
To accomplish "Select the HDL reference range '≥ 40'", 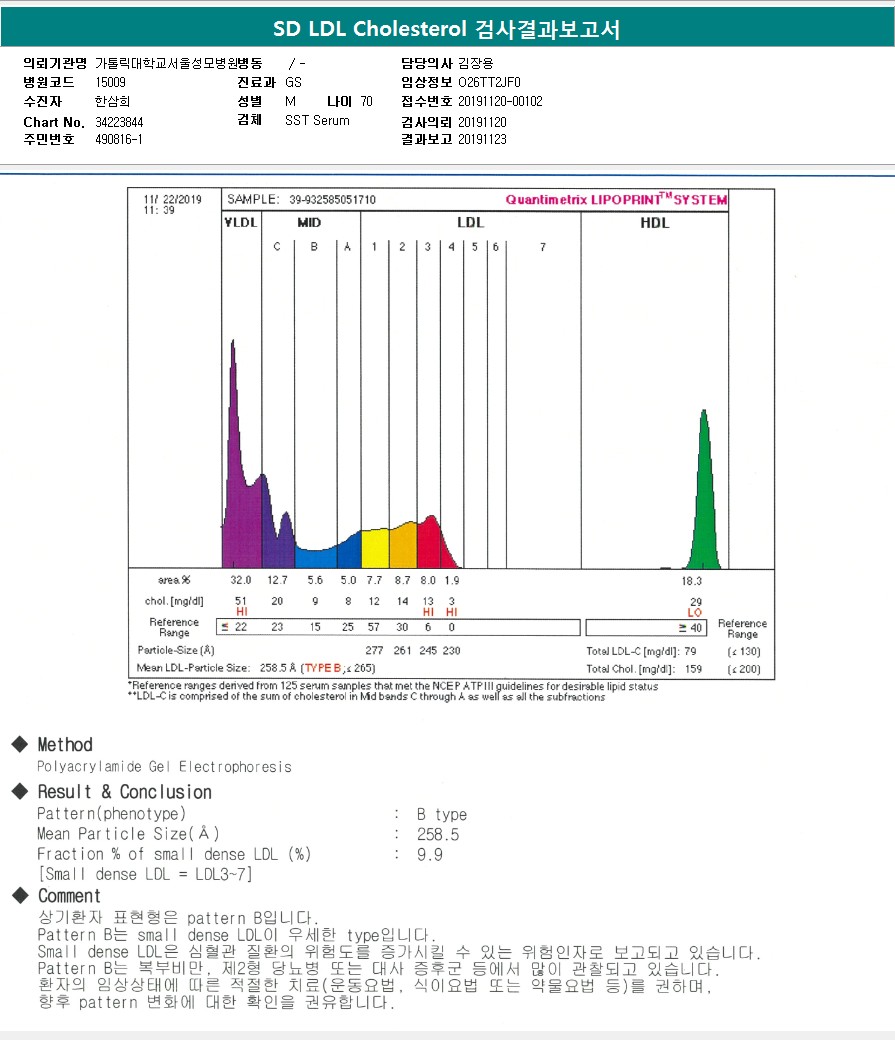I will pyautogui.click(x=690, y=627).
